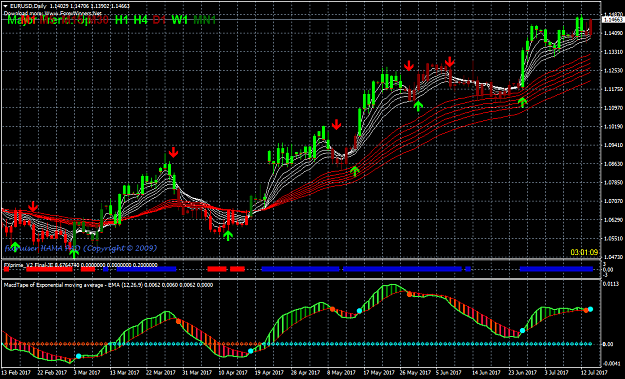
Task: Click the 1.13310 price level on the price scale
Action: tap(613, 52)
